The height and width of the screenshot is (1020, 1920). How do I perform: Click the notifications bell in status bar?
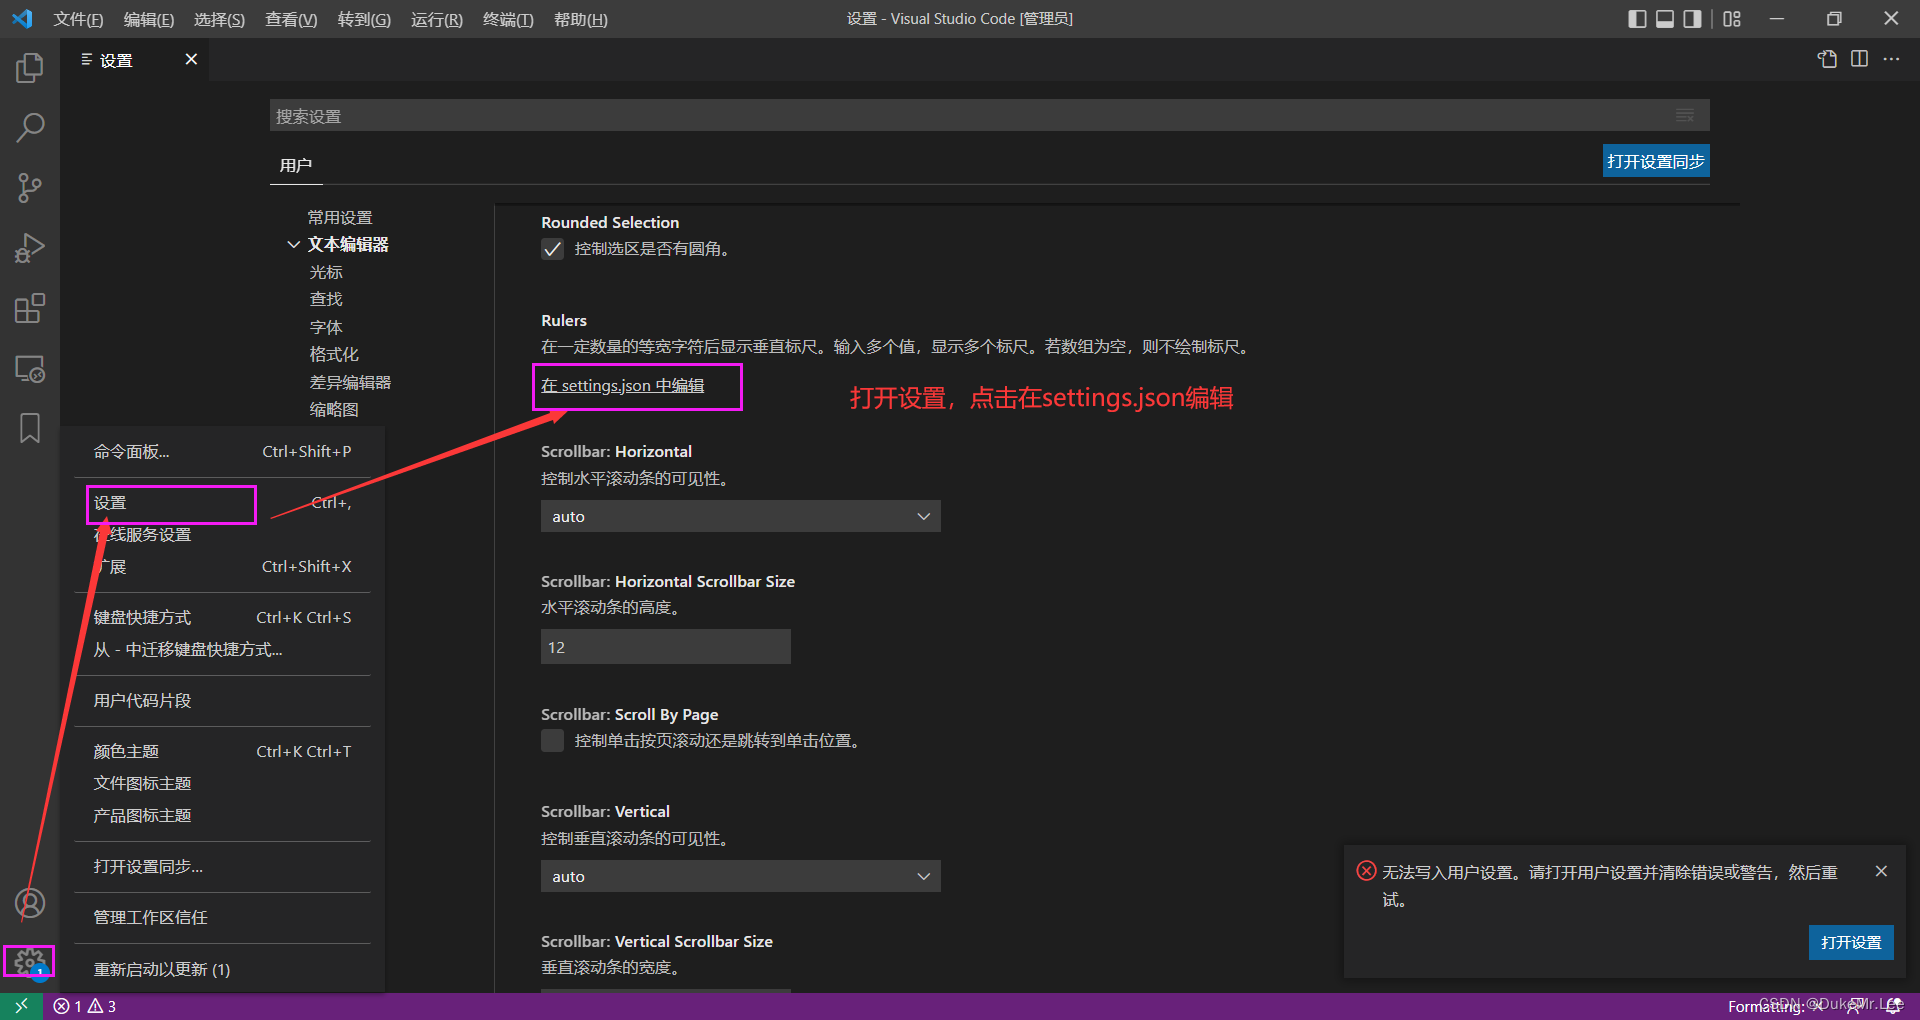(1893, 1006)
